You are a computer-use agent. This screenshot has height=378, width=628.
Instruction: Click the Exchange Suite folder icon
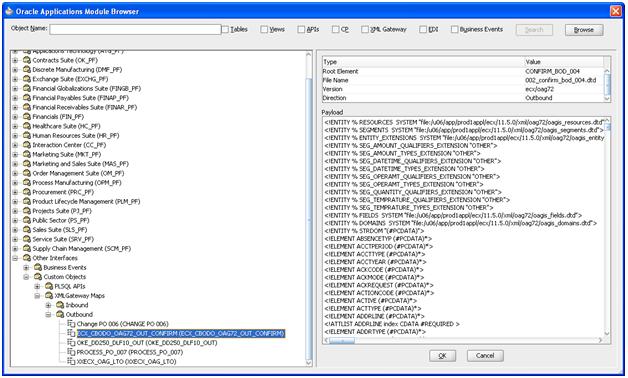click(x=26, y=79)
